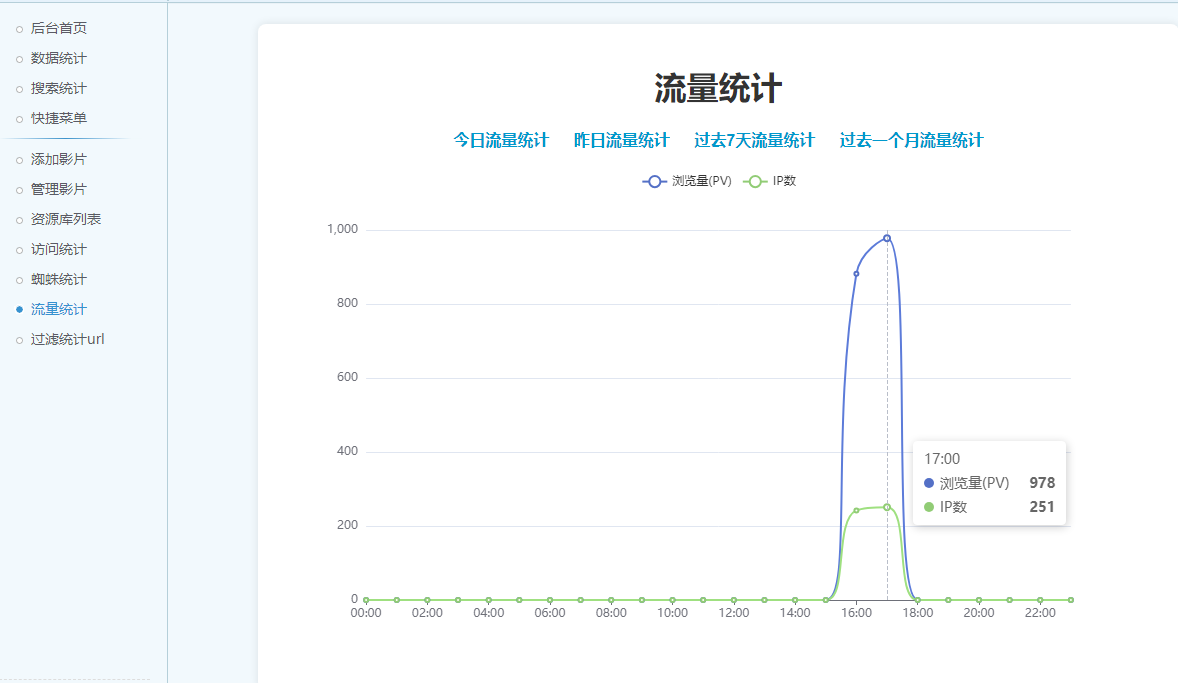Click the blue PV data point at 16:00
This screenshot has width=1178, height=683.
856,273
